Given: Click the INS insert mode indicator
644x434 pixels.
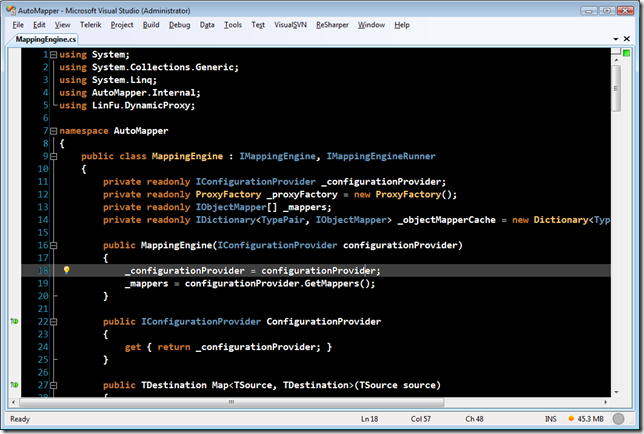Looking at the screenshot, I should point(550,419).
